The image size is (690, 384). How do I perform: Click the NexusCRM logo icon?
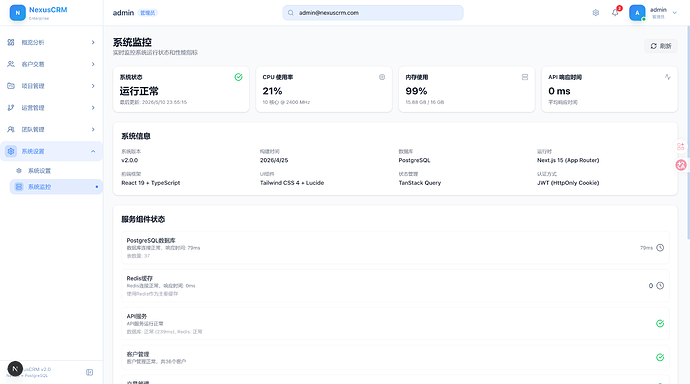pyautogui.click(x=18, y=13)
